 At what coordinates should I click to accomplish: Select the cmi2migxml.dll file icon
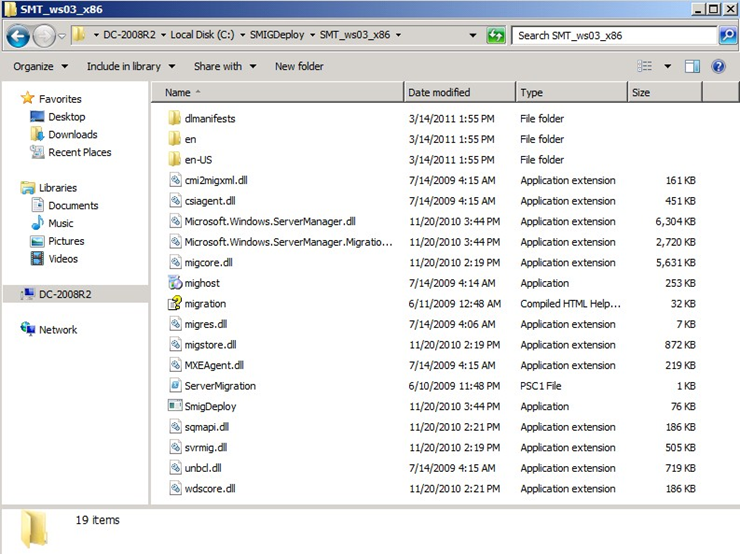175,180
